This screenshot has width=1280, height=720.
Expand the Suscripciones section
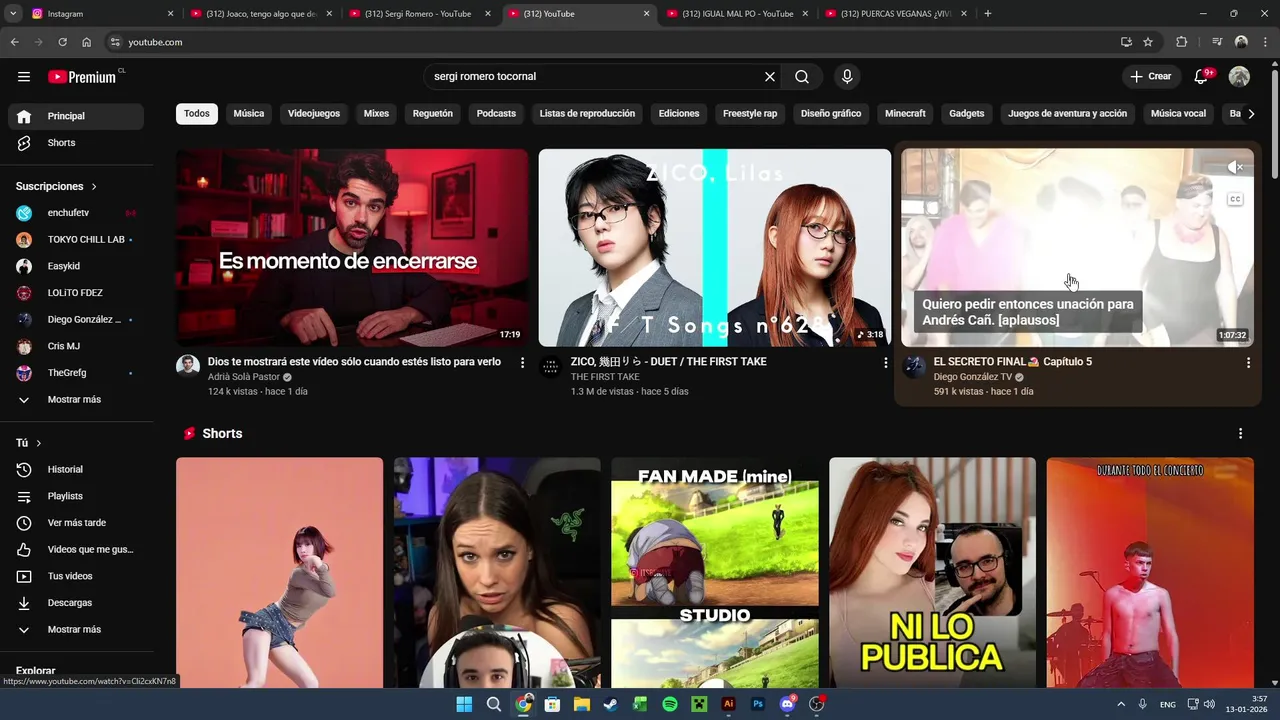point(57,187)
